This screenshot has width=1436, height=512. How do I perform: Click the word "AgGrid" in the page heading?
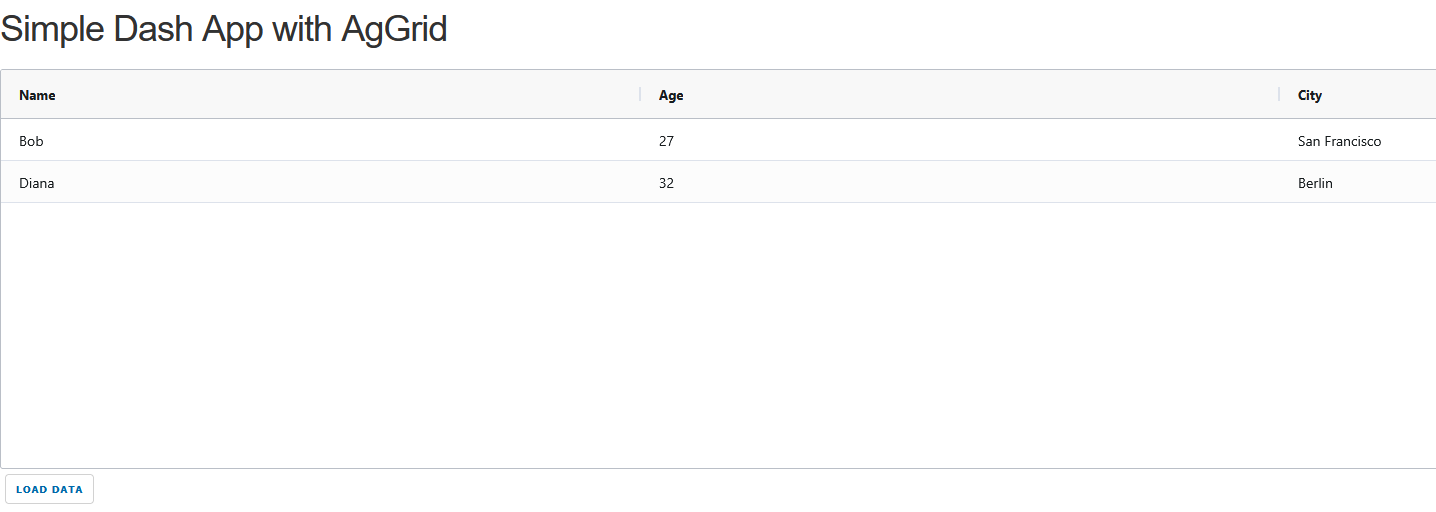click(x=394, y=29)
